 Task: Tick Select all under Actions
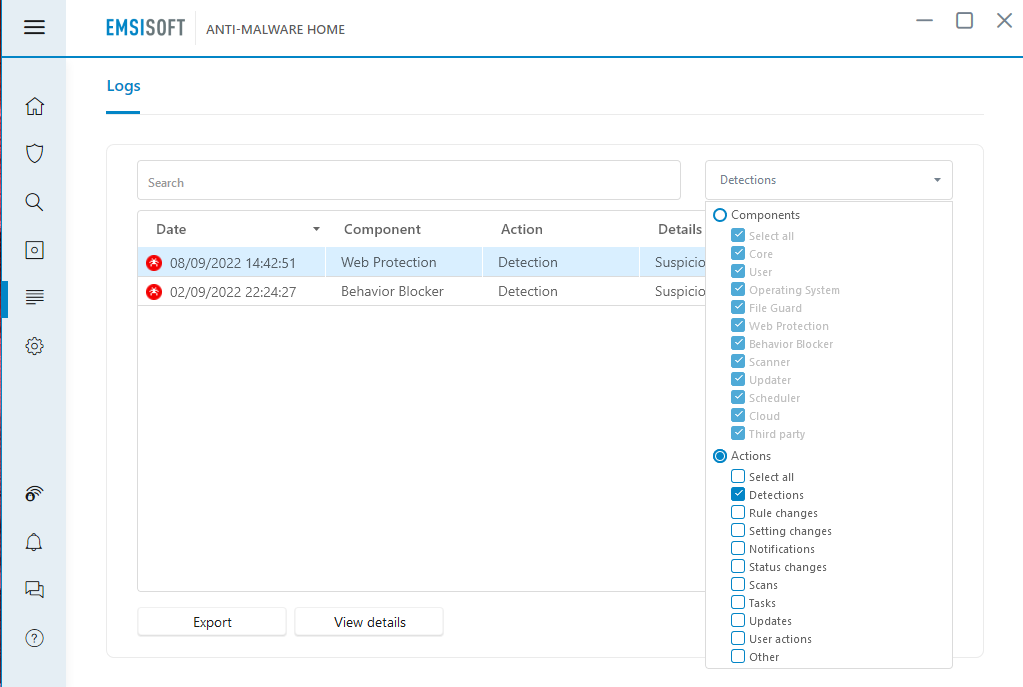point(738,477)
